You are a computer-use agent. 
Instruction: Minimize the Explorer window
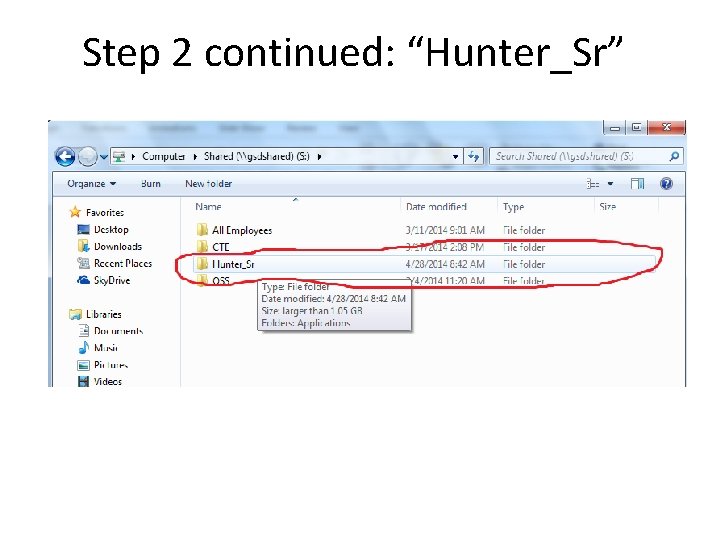click(614, 128)
